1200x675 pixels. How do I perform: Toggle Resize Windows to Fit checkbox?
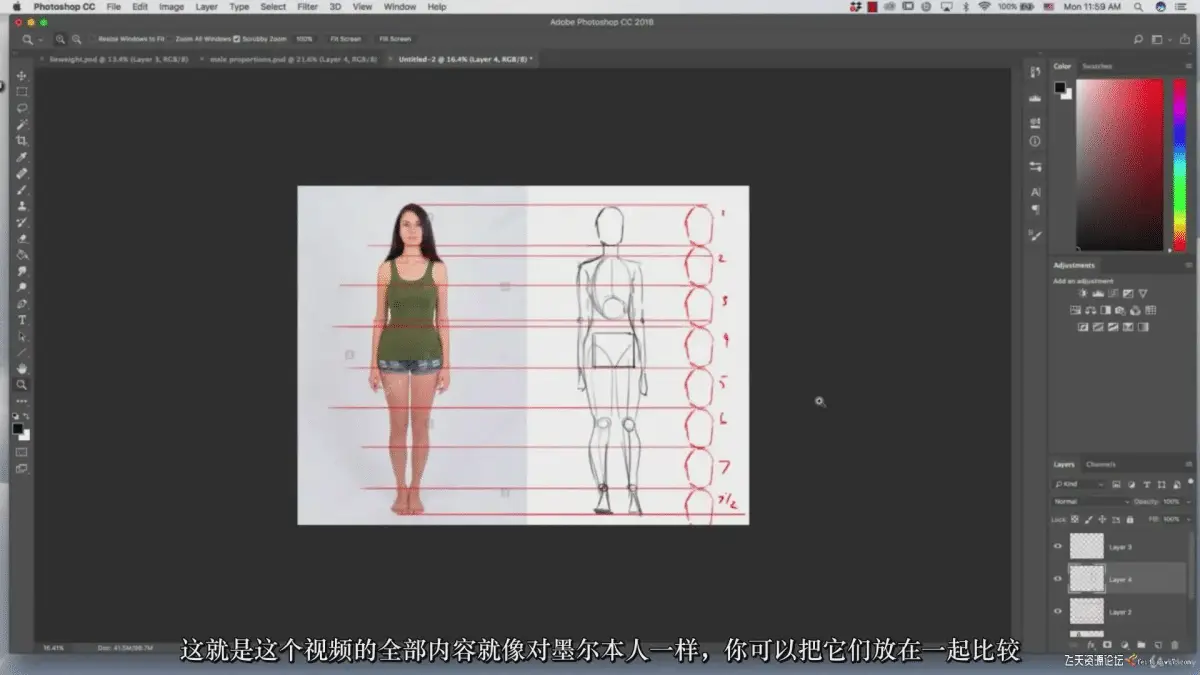pyautogui.click(x=92, y=39)
